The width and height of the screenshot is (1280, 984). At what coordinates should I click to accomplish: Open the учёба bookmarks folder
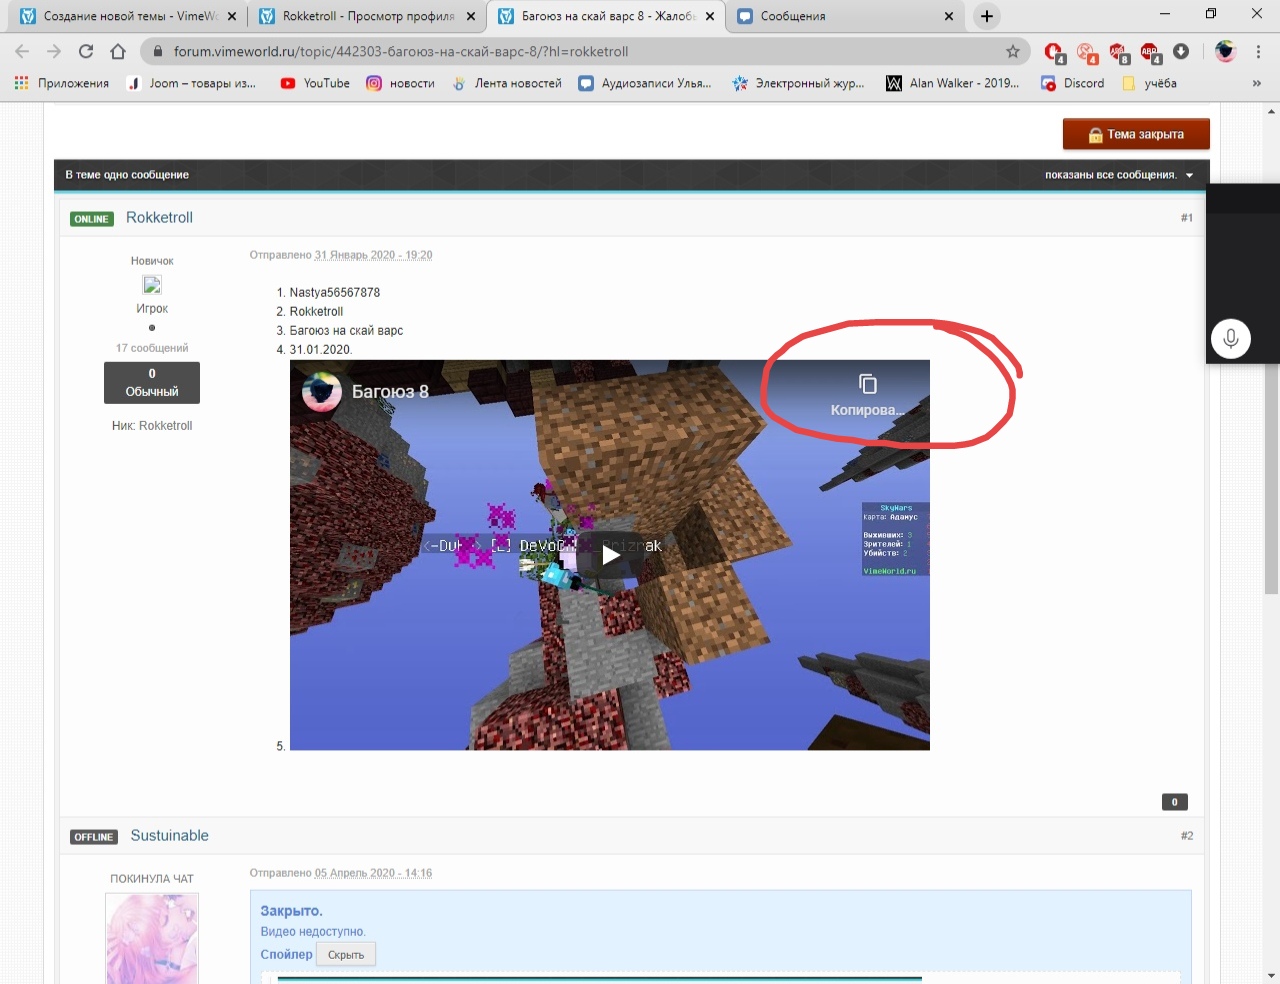point(1149,83)
